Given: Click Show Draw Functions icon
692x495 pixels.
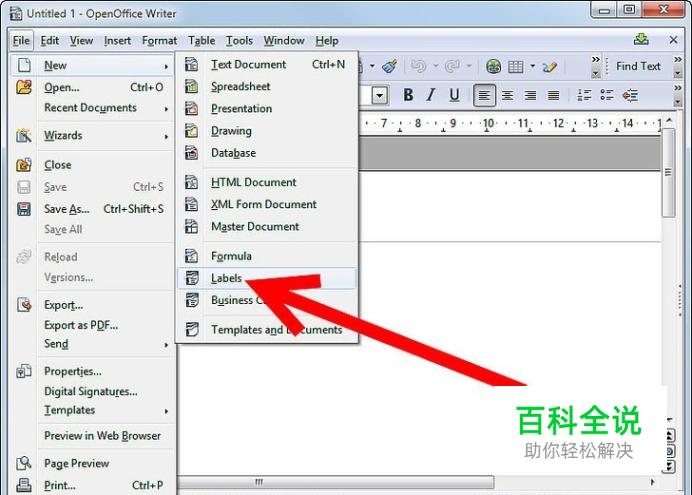Looking at the screenshot, I should (x=549, y=67).
